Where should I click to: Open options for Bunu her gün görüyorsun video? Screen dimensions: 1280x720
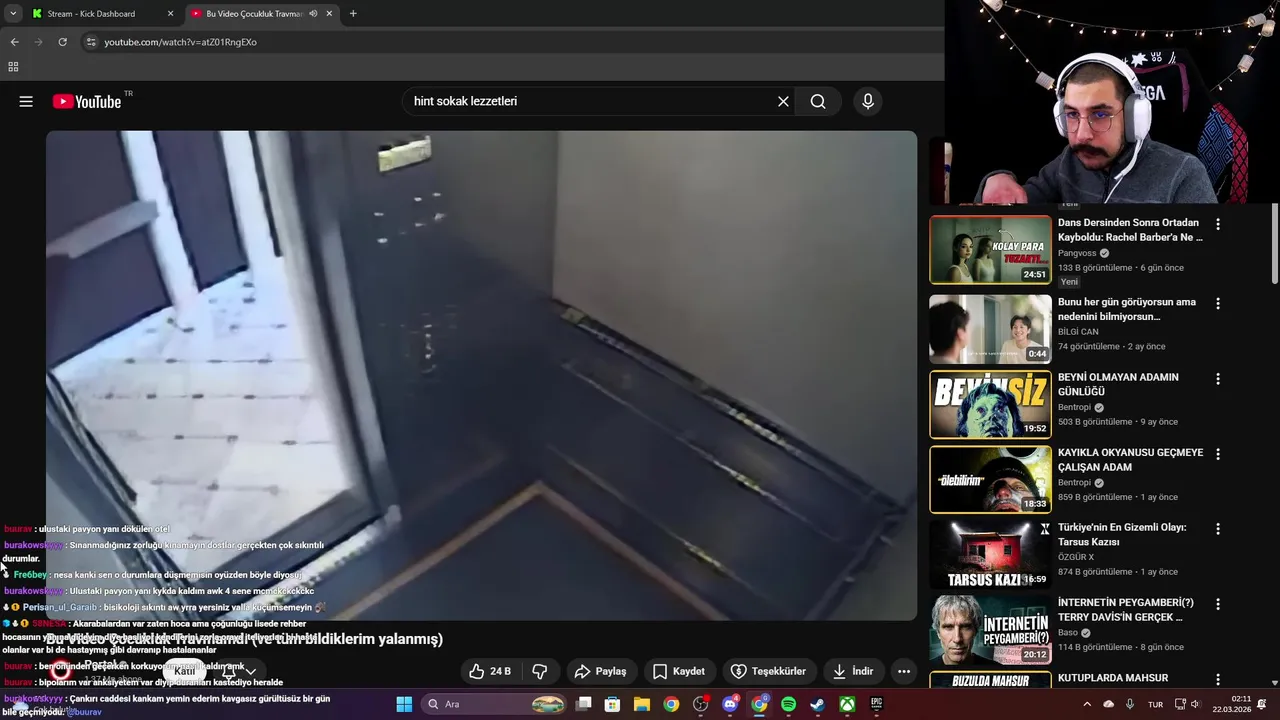[1217, 303]
